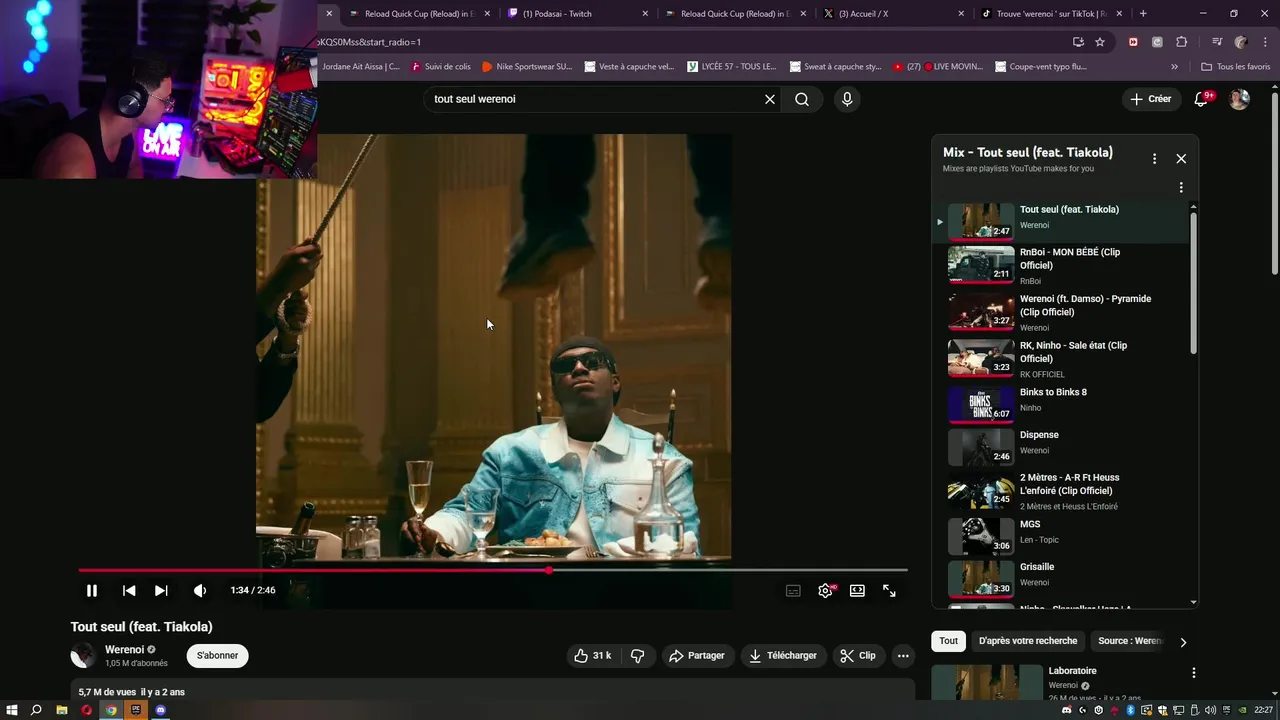Open Werenoi channel avatar

tap(83, 656)
